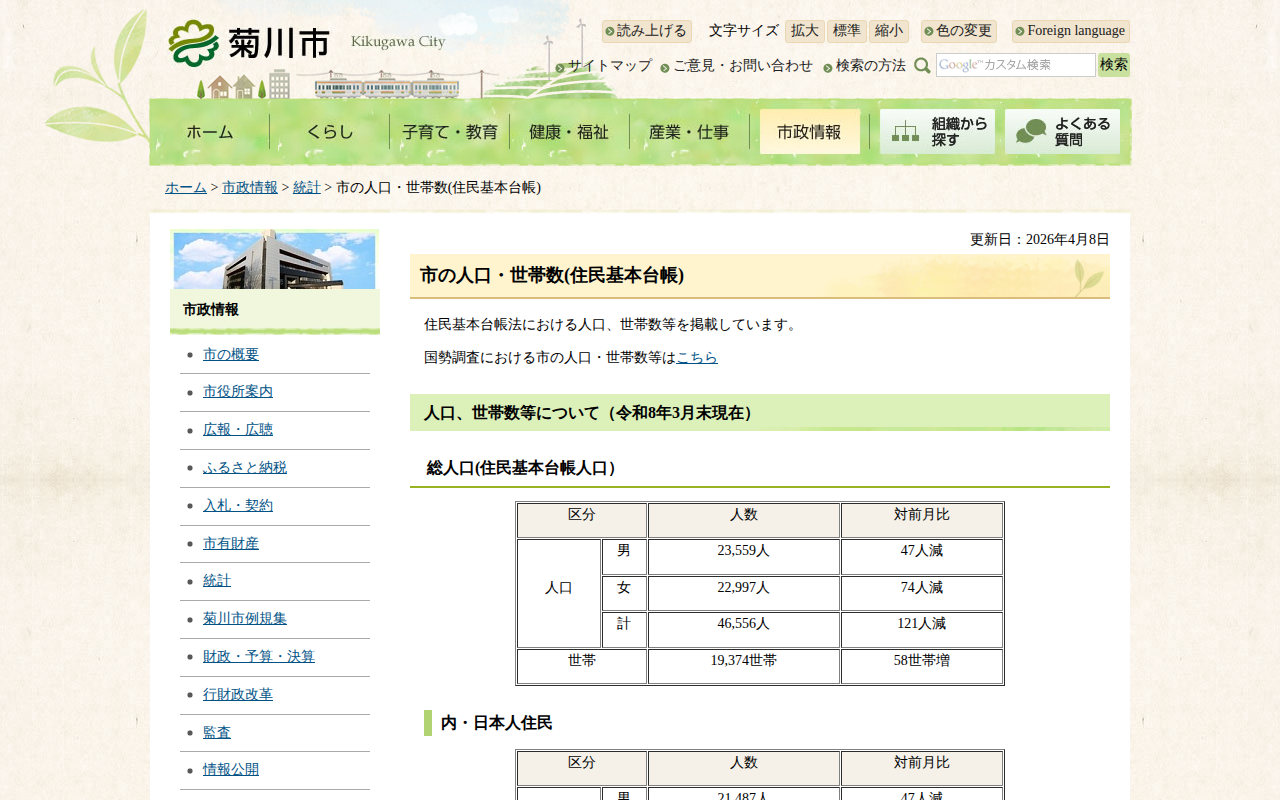The width and height of the screenshot is (1280, 800).
Task: Shrink text size with 縮小 button
Action: pos(888,31)
